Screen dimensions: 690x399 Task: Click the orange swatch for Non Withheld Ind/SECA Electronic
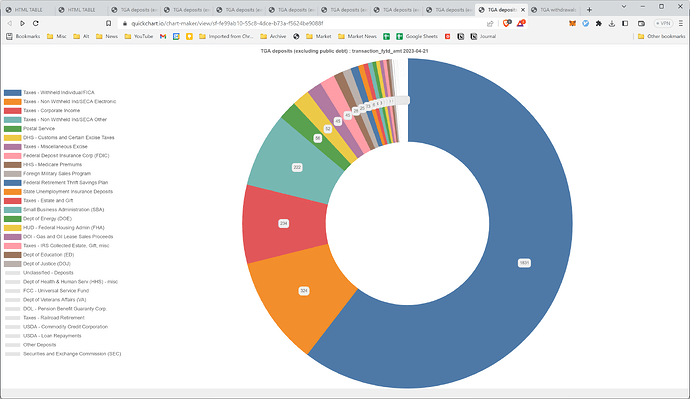coord(12,102)
